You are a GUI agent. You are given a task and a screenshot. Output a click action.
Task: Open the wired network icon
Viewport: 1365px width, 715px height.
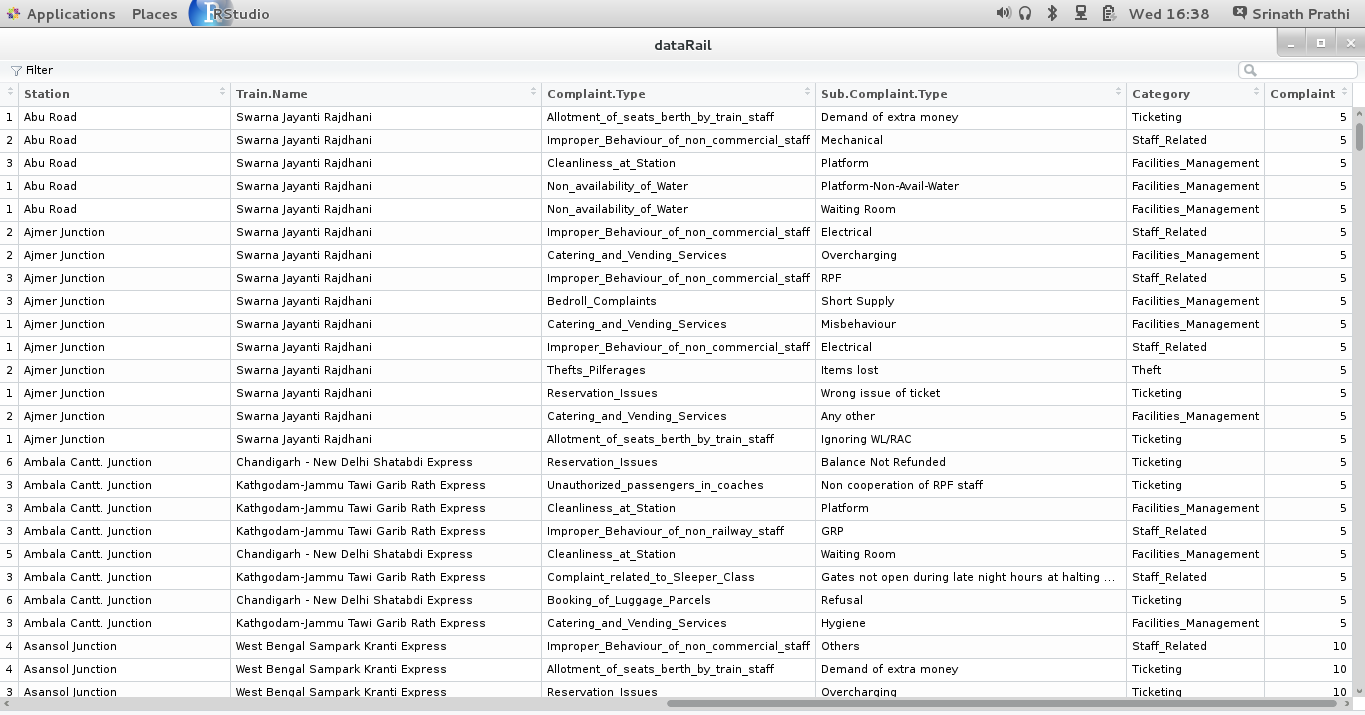coord(1080,13)
